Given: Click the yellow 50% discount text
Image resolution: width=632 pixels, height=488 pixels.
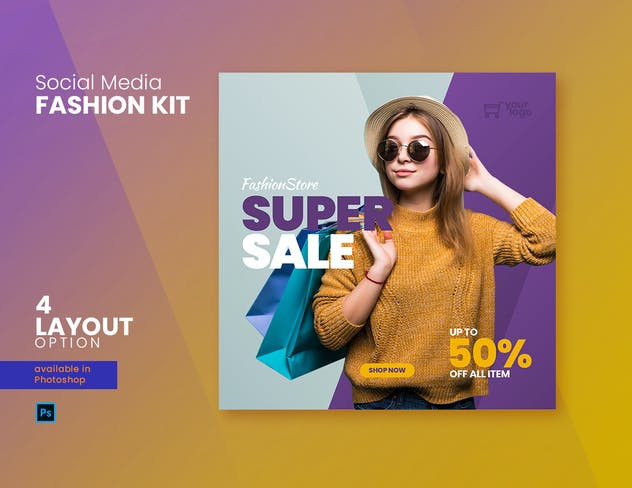Looking at the screenshot, I should click(490, 353).
